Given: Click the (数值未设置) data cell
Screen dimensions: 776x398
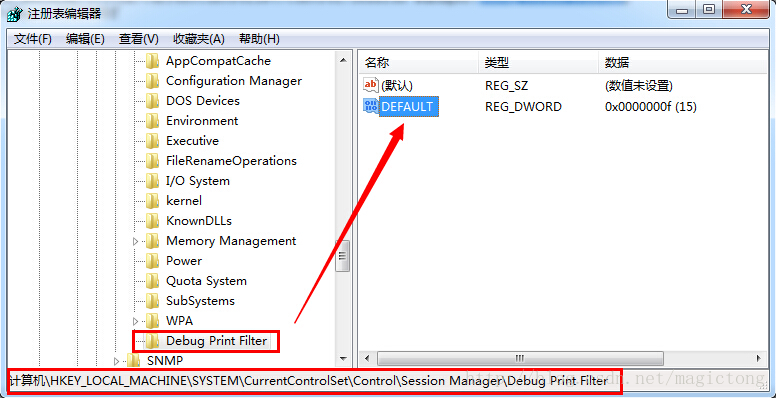Looking at the screenshot, I should pyautogui.click(x=638, y=86).
